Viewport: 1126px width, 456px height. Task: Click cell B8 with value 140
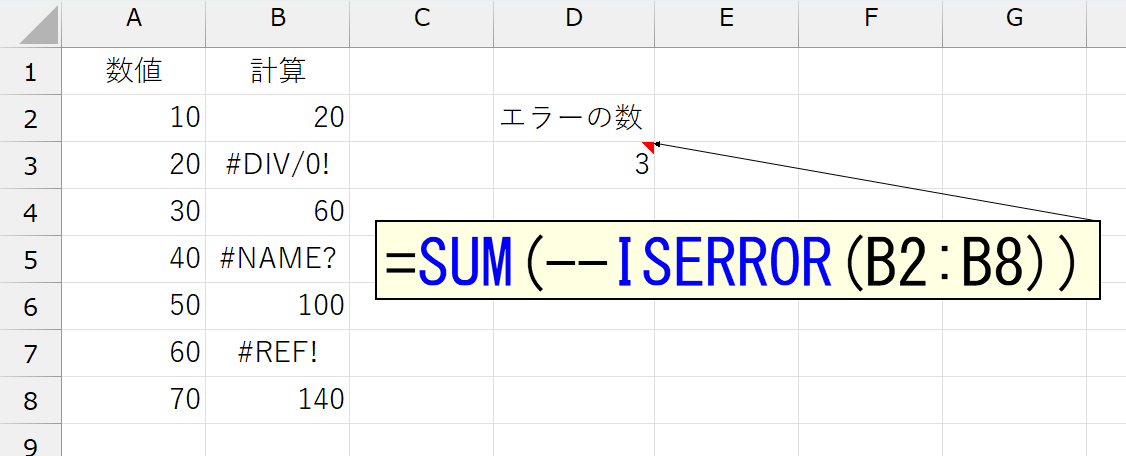[x=278, y=400]
